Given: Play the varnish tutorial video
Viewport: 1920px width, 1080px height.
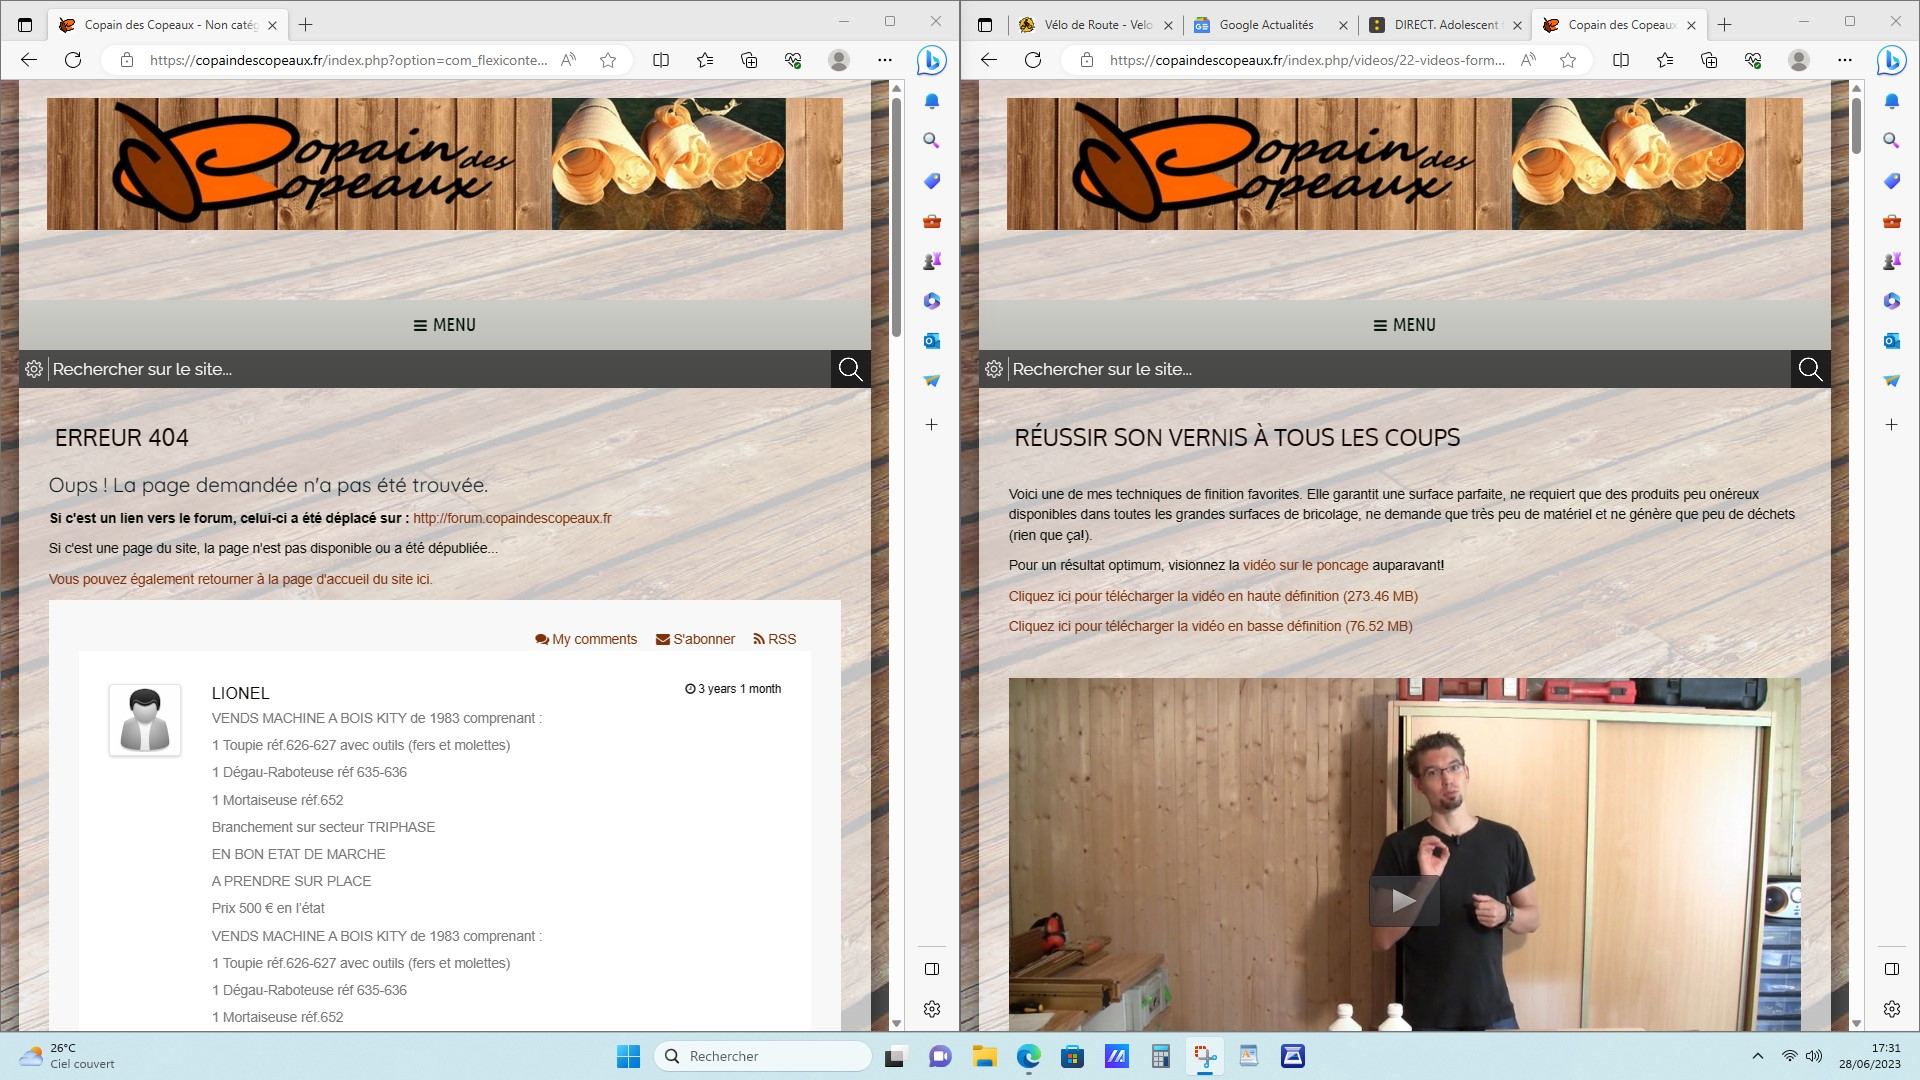Looking at the screenshot, I should pyautogui.click(x=1404, y=901).
